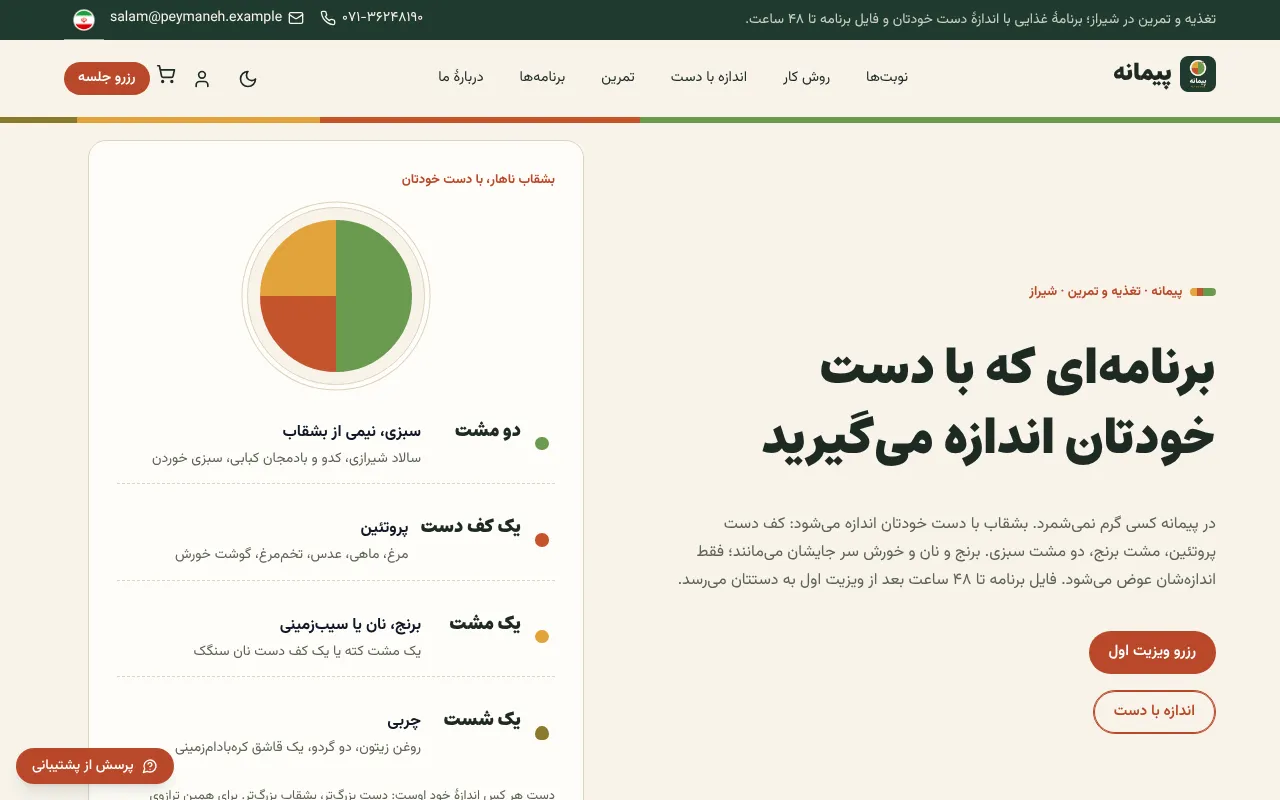Click the Peymaneh logo icon
The width and height of the screenshot is (1280, 800).
point(1198,74)
